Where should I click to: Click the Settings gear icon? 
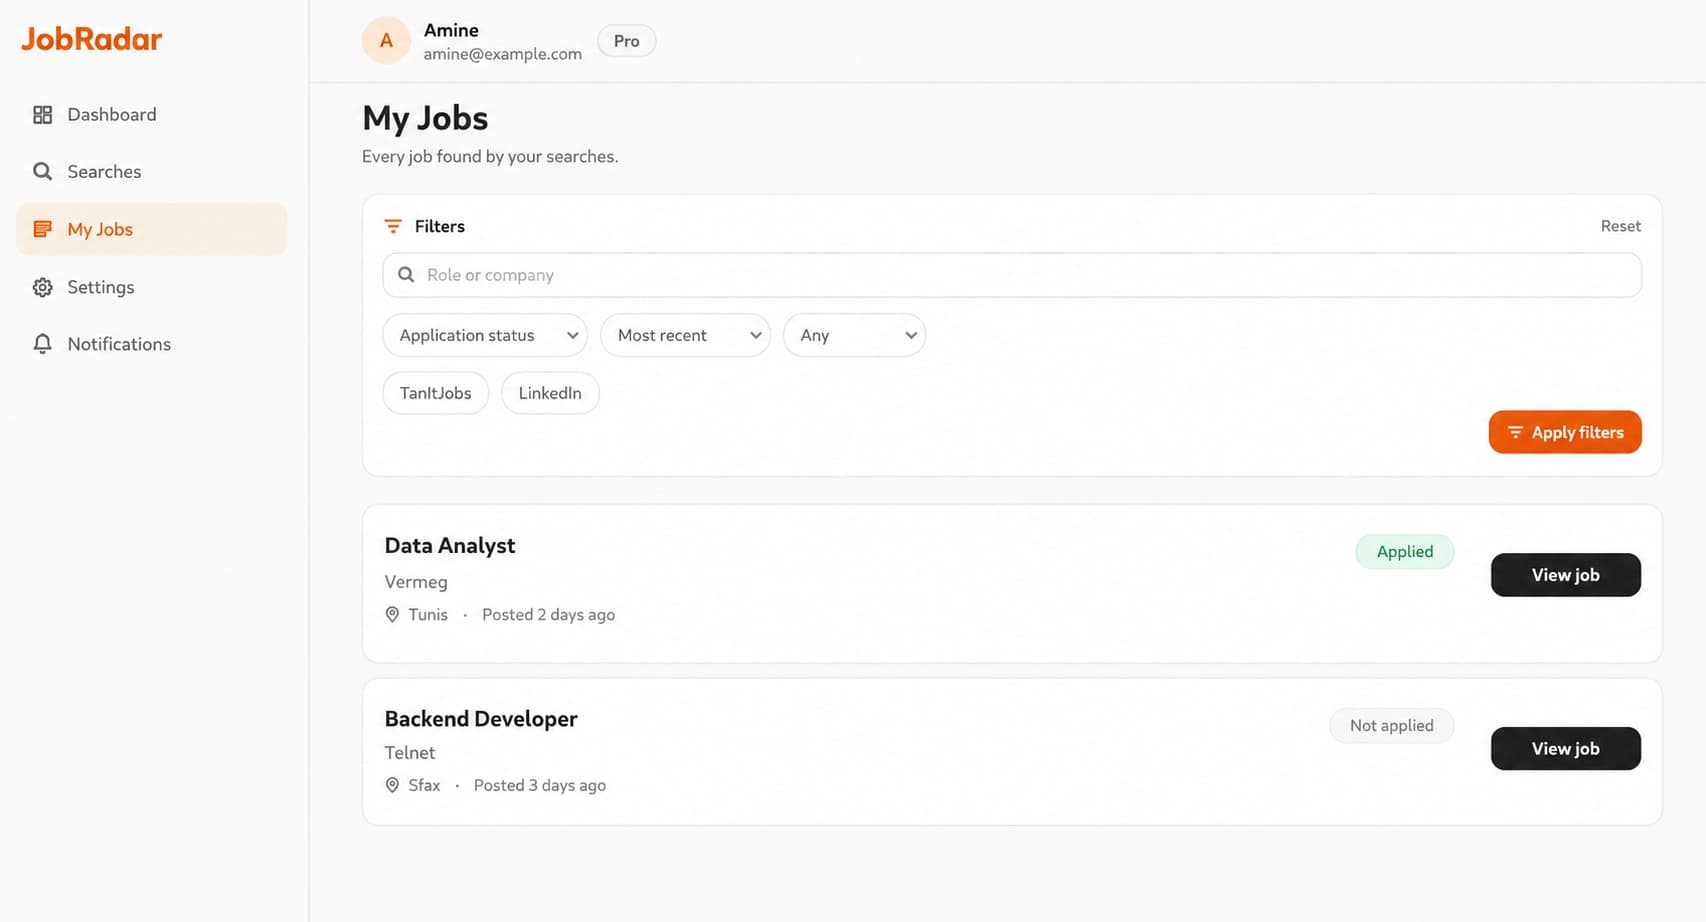pos(42,287)
